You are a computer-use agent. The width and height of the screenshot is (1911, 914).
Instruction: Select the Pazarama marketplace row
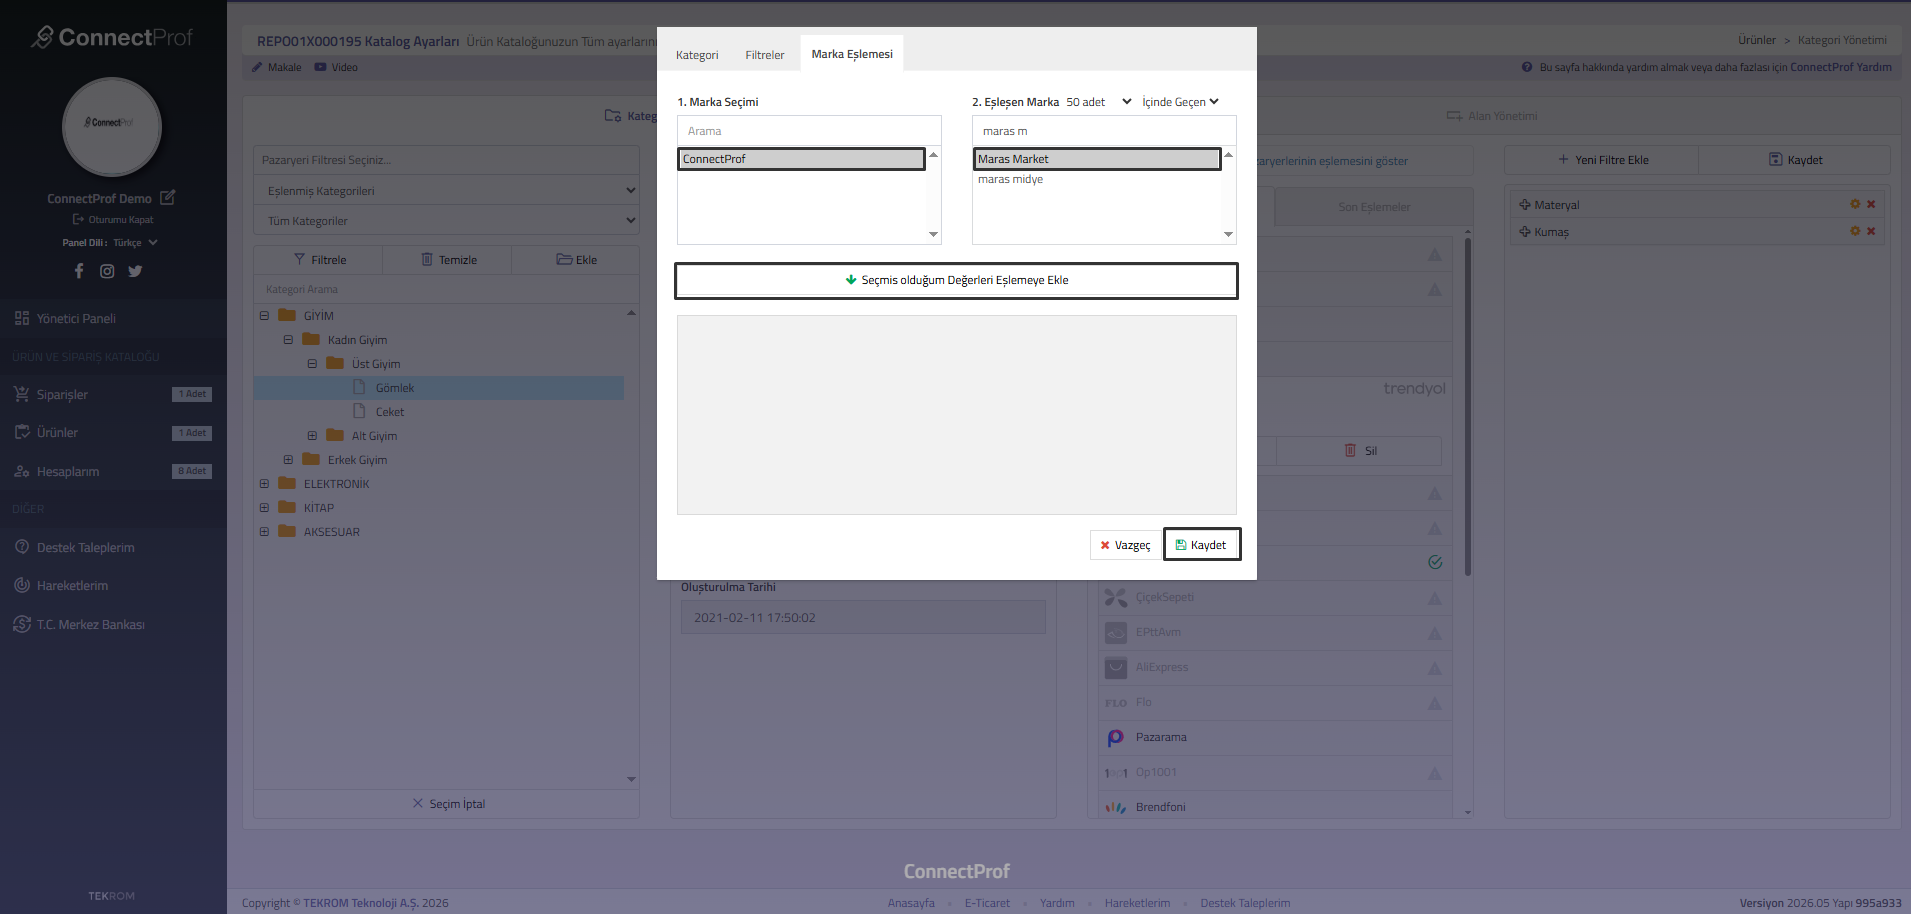click(1275, 737)
